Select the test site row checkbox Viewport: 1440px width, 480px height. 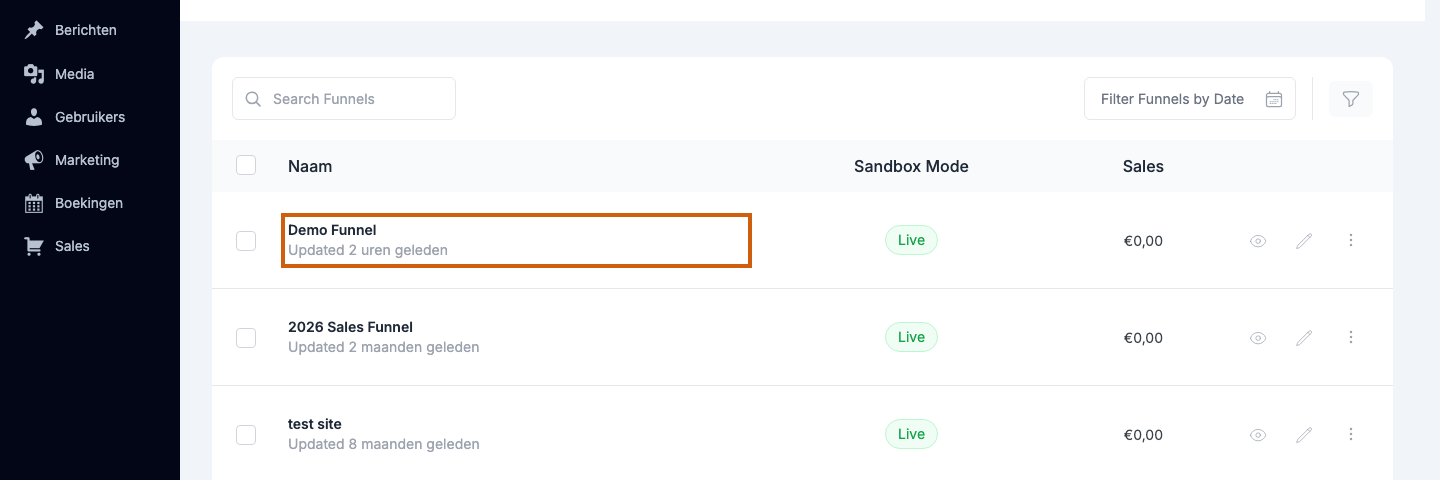(x=246, y=435)
